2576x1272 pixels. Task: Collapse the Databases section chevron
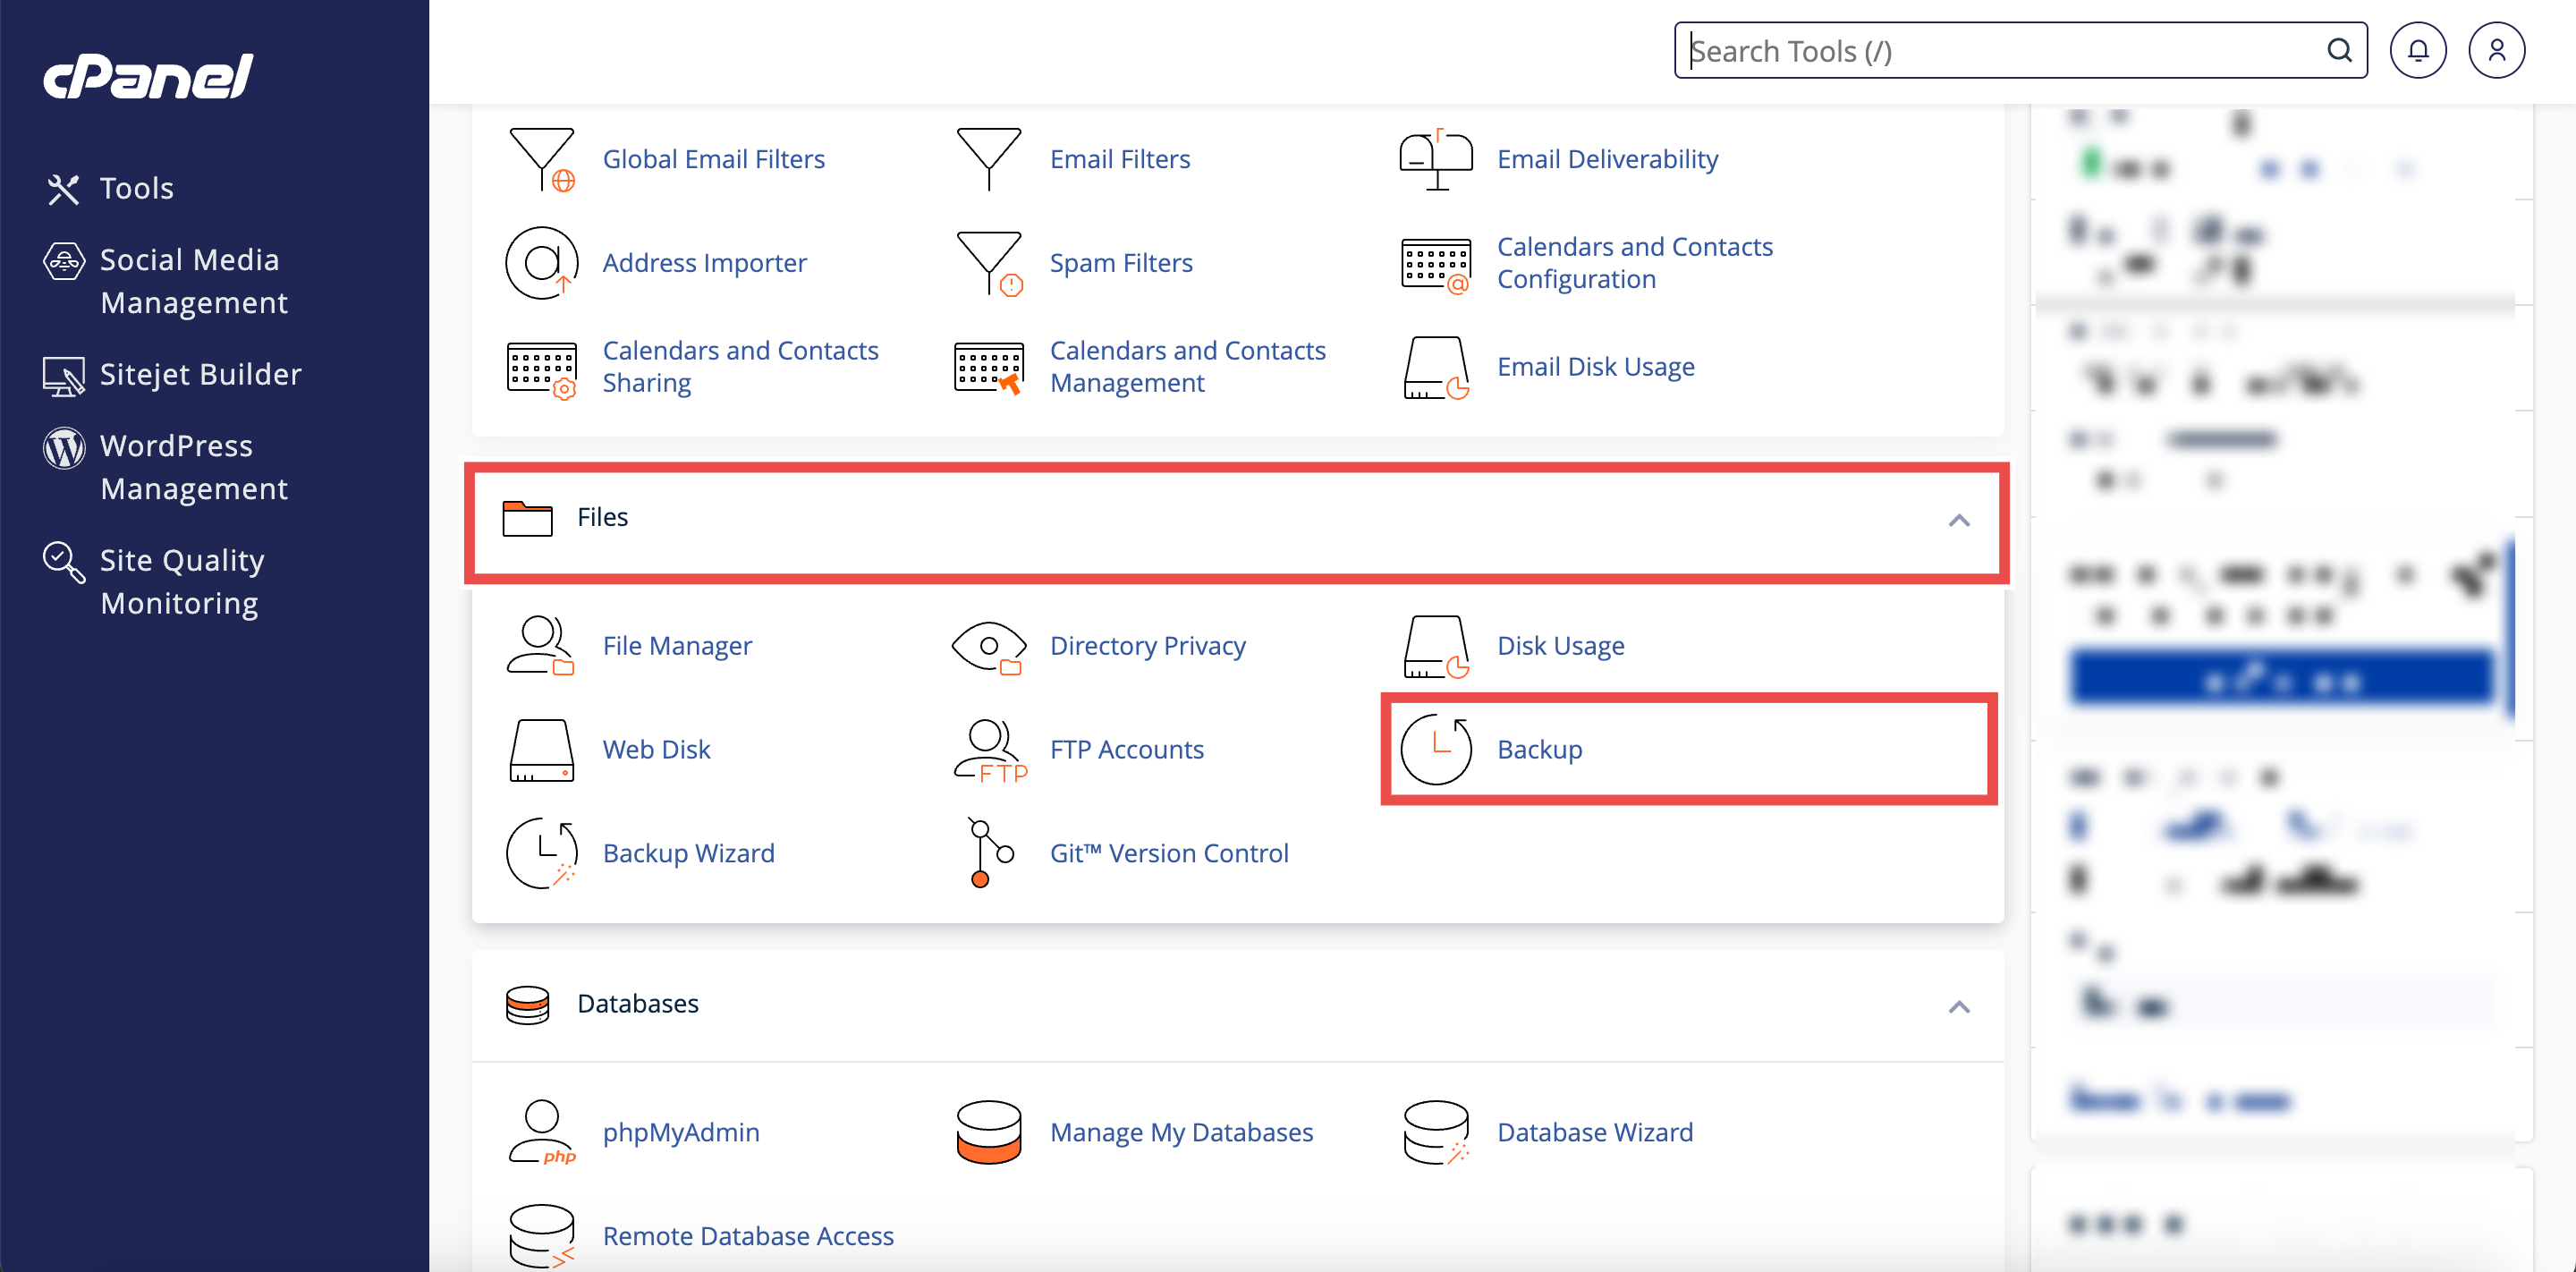[x=1958, y=1006]
